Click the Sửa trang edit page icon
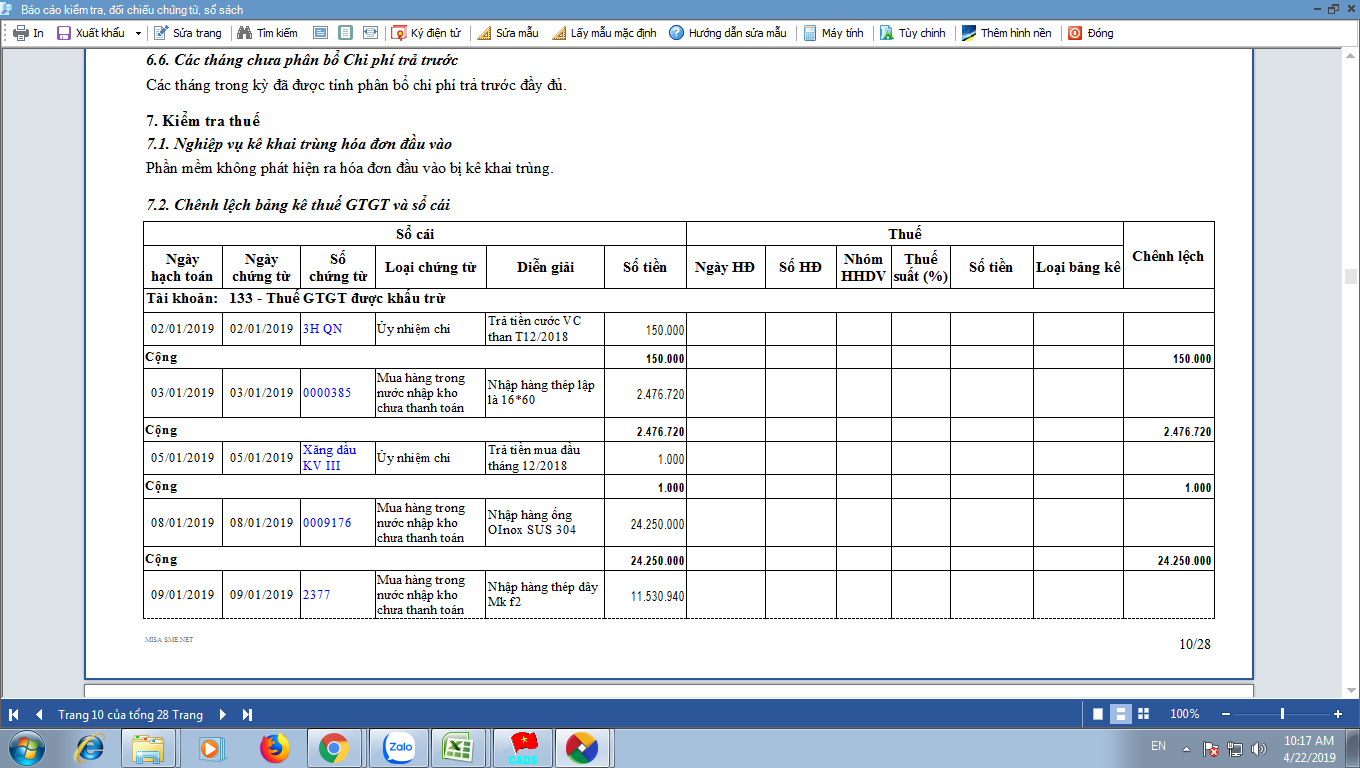Image resolution: width=1360 pixels, height=768 pixels. [161, 33]
